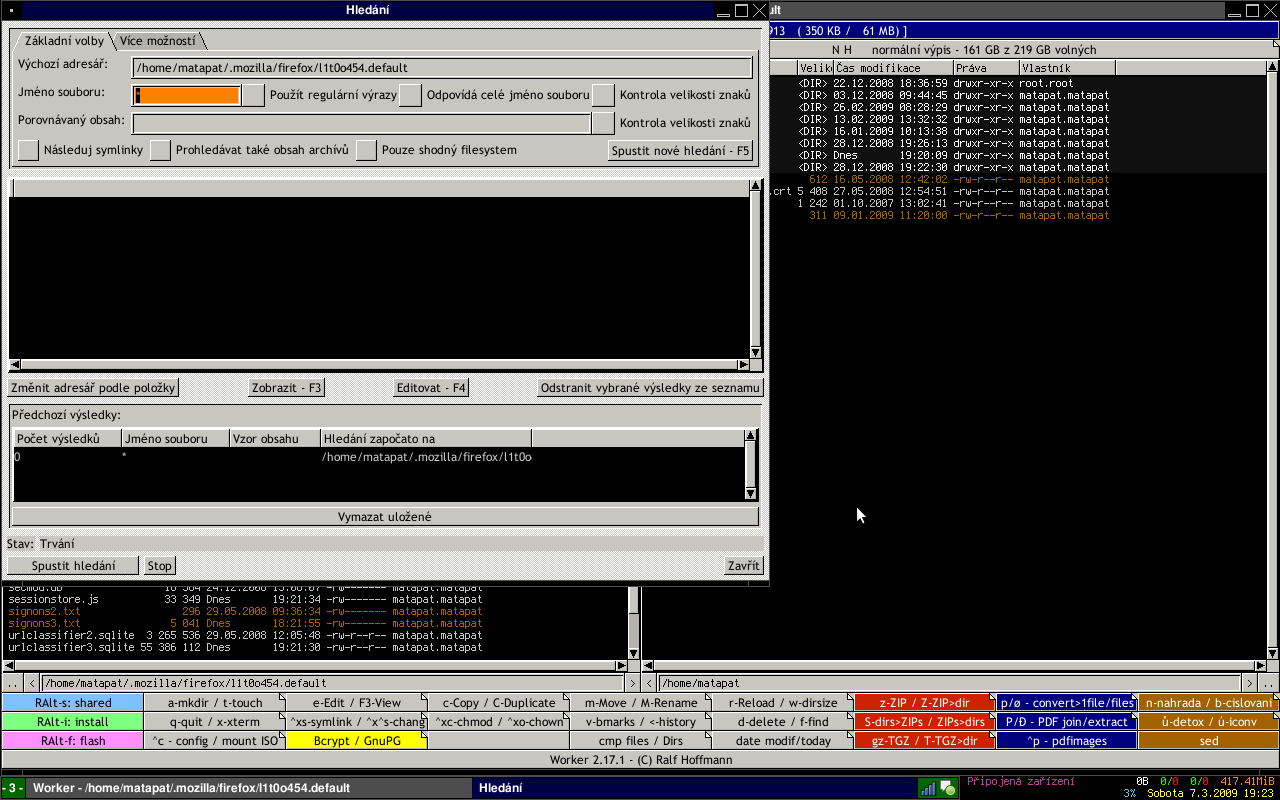Screen dimensions: 1280x800
Task: Click Editovat - F4 button
Action: [x=432, y=388]
